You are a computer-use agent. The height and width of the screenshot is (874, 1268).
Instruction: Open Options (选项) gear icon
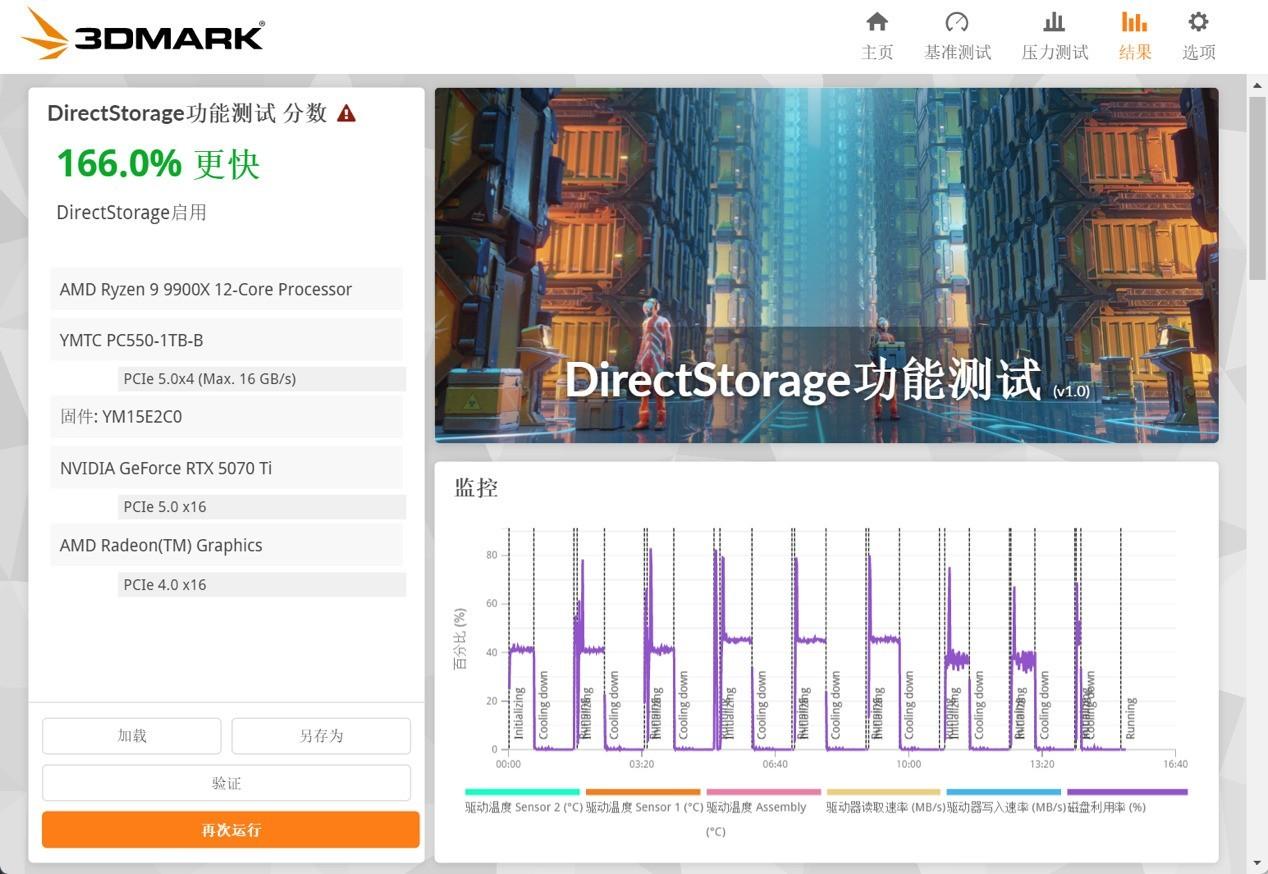click(x=1198, y=22)
